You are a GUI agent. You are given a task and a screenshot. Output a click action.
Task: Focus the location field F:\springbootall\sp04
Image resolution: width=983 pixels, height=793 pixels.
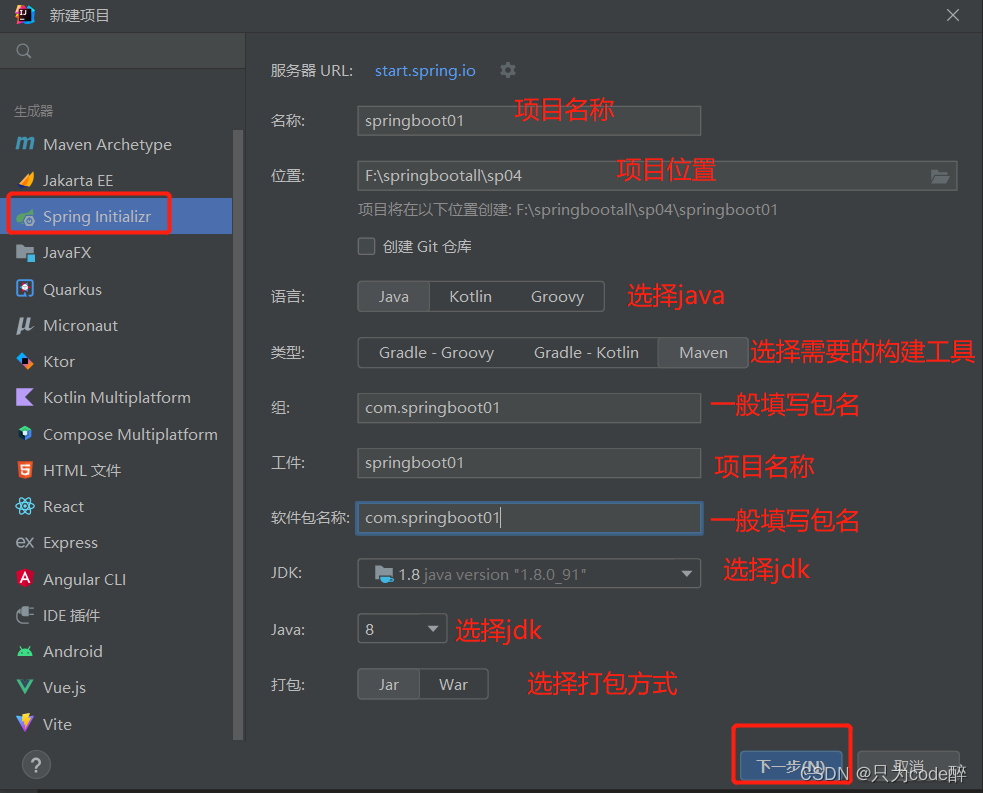pyautogui.click(x=657, y=176)
